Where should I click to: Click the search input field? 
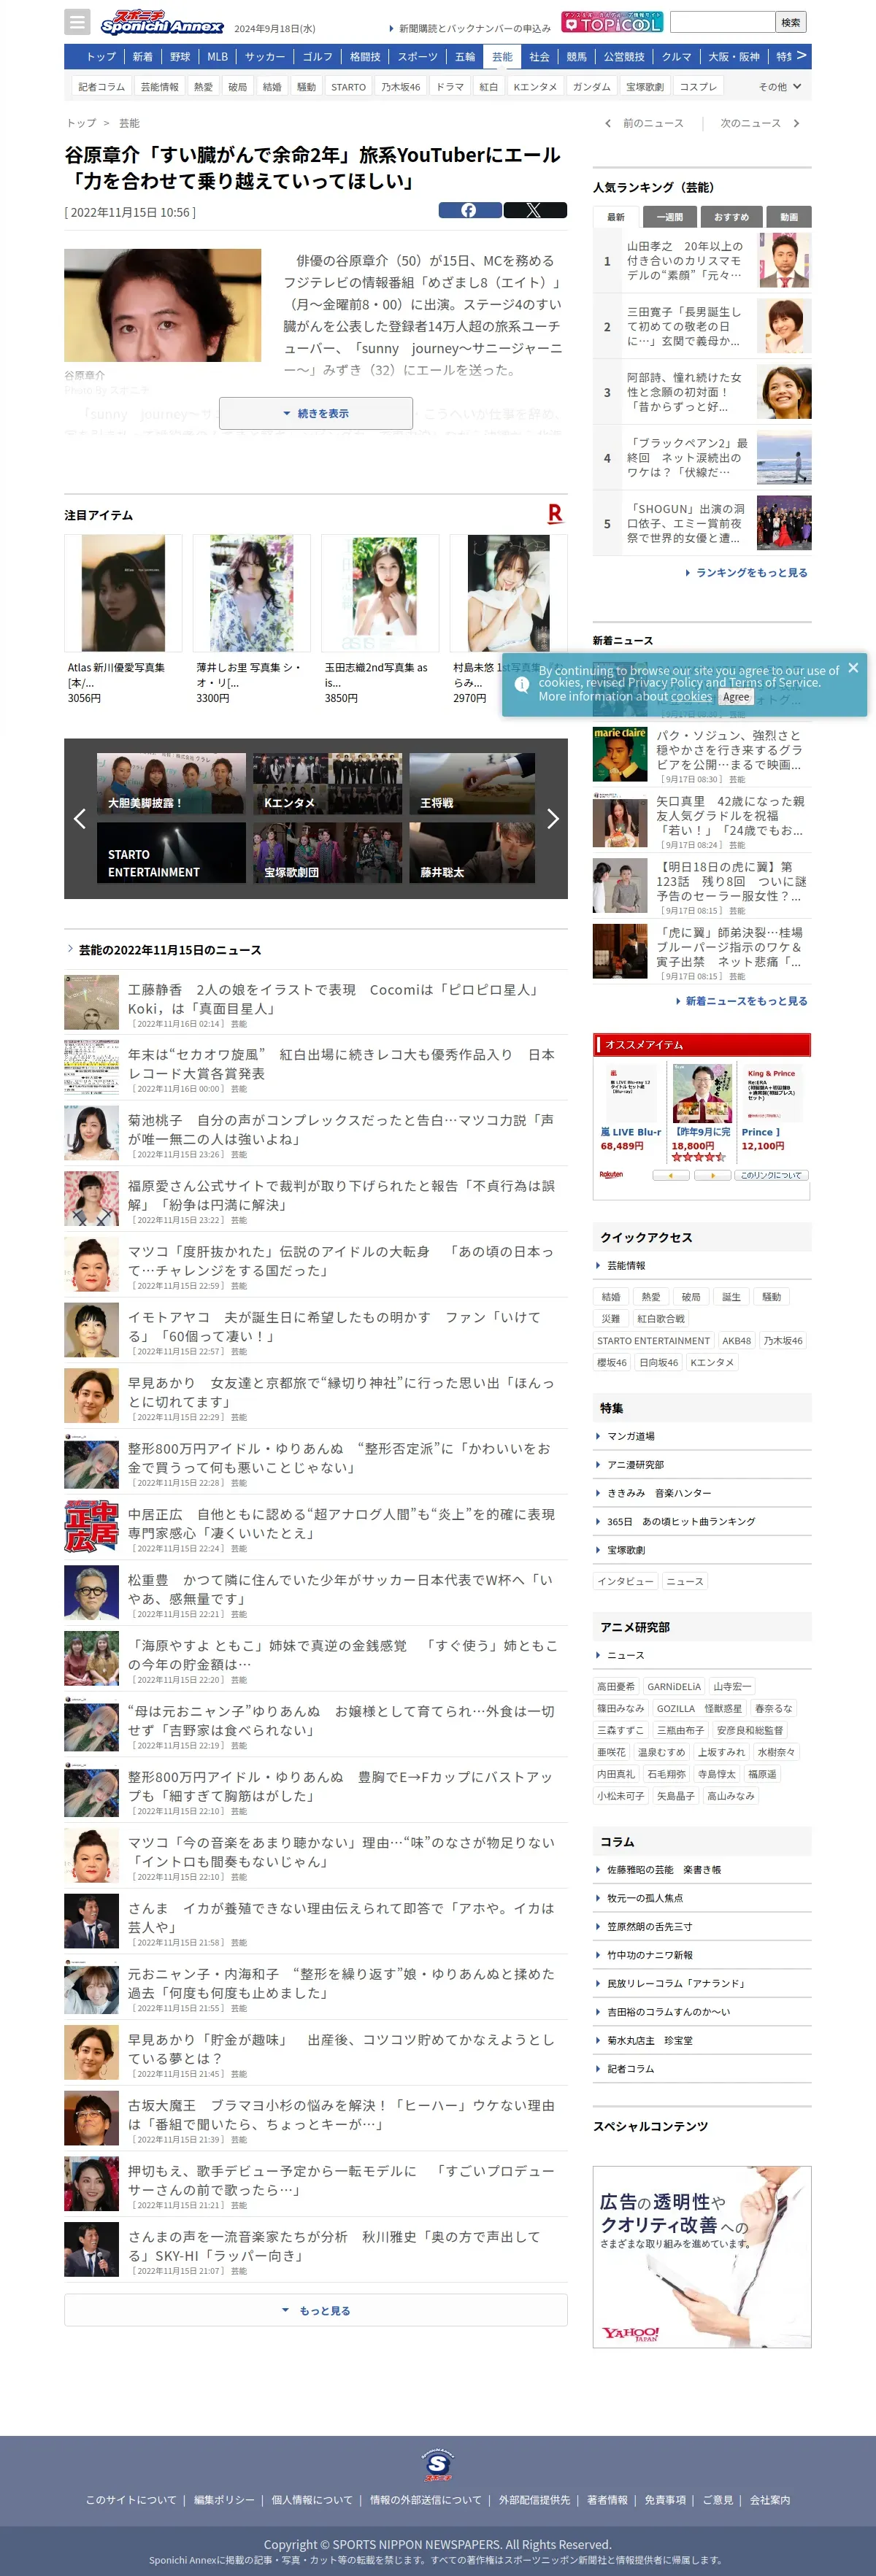(723, 22)
